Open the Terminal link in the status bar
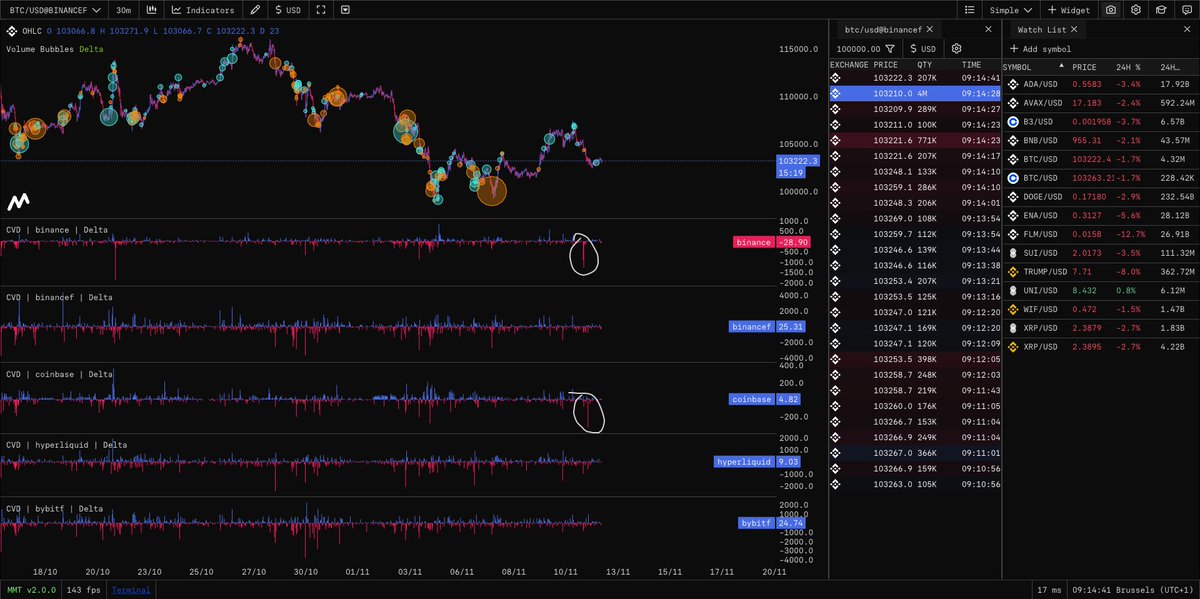This screenshot has width=1200, height=599. click(x=131, y=590)
